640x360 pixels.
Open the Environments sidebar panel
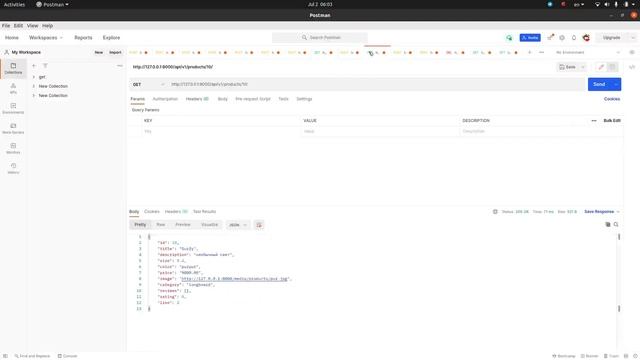13,108
